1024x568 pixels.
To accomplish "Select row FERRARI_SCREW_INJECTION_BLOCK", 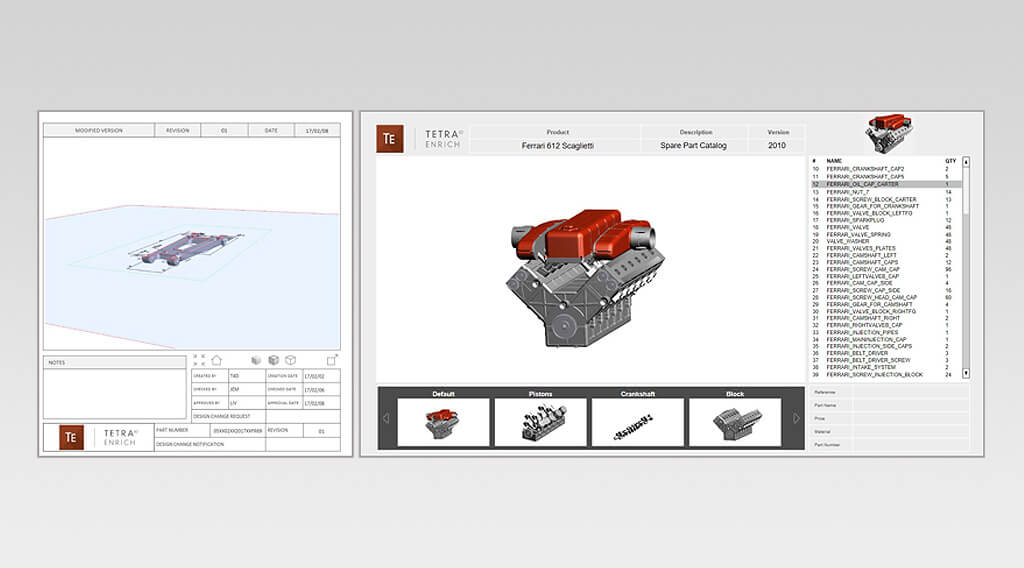I will click(x=886, y=375).
